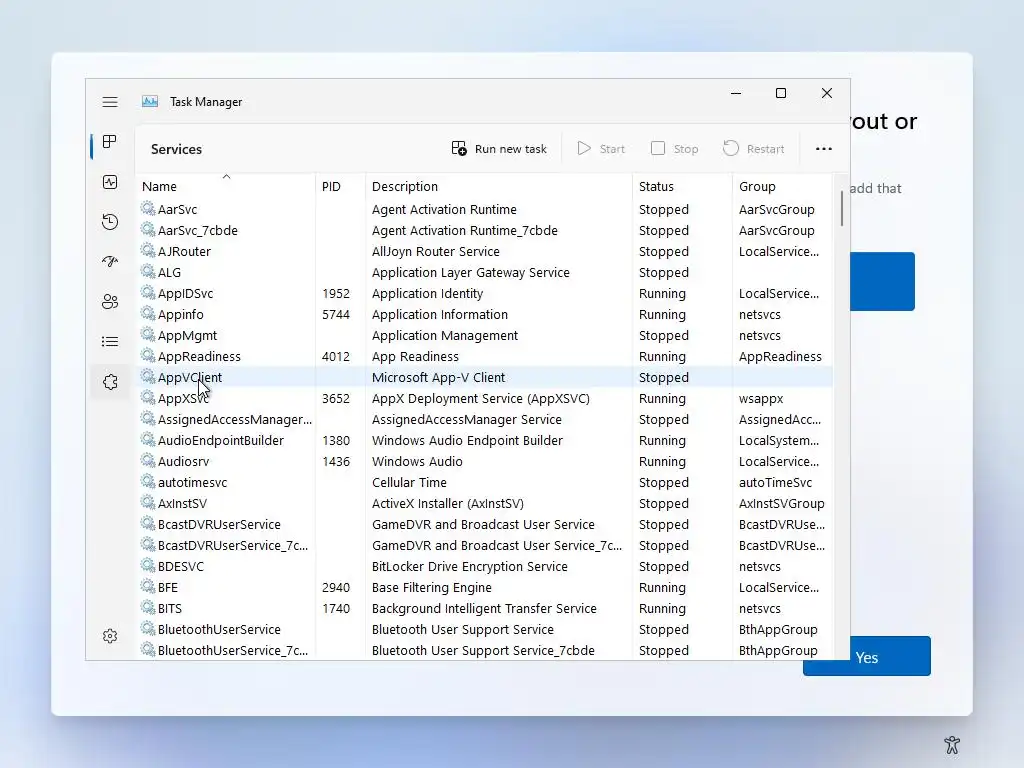Open the three-dot more options menu
Viewport: 1024px width, 768px height.
824,149
